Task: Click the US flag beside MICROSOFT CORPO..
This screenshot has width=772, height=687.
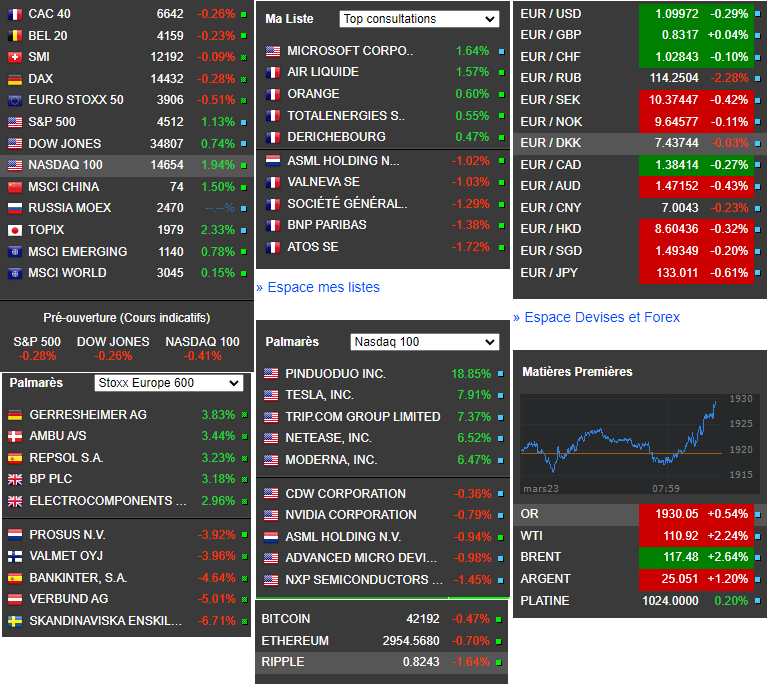Action: click(x=273, y=51)
